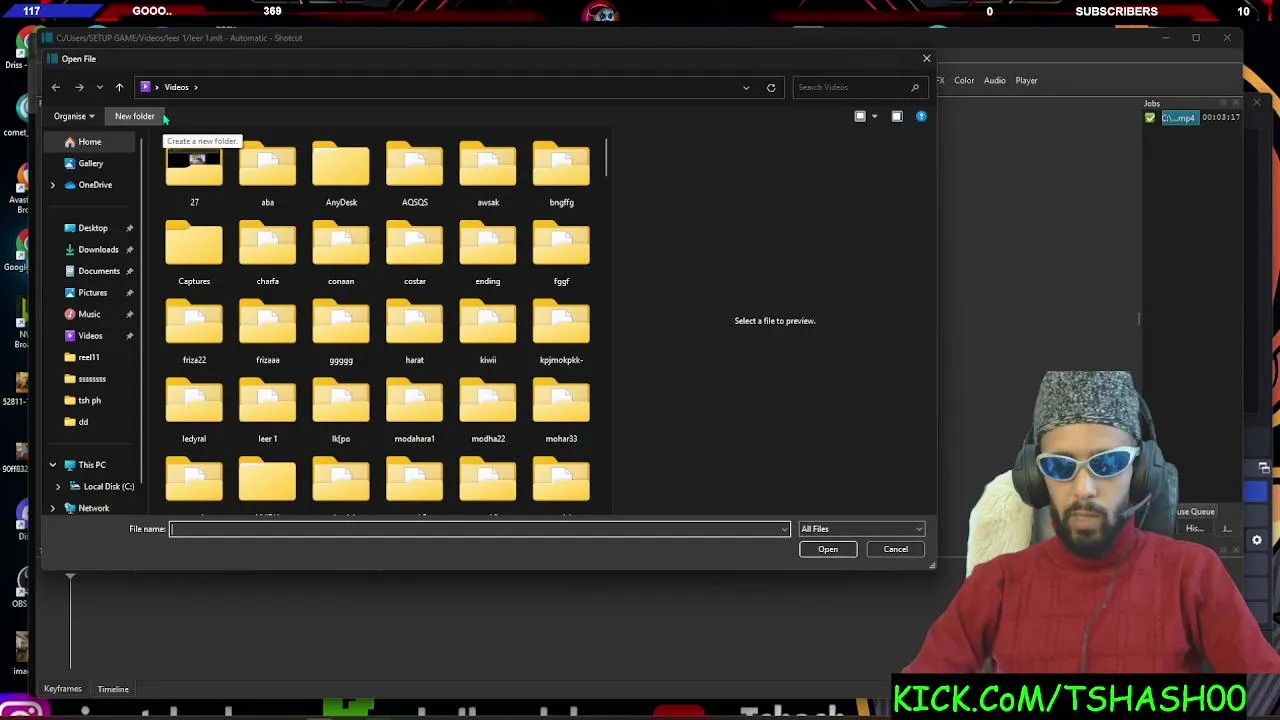Select the conaan folder
This screenshot has width=1280, height=720.
pos(341,254)
